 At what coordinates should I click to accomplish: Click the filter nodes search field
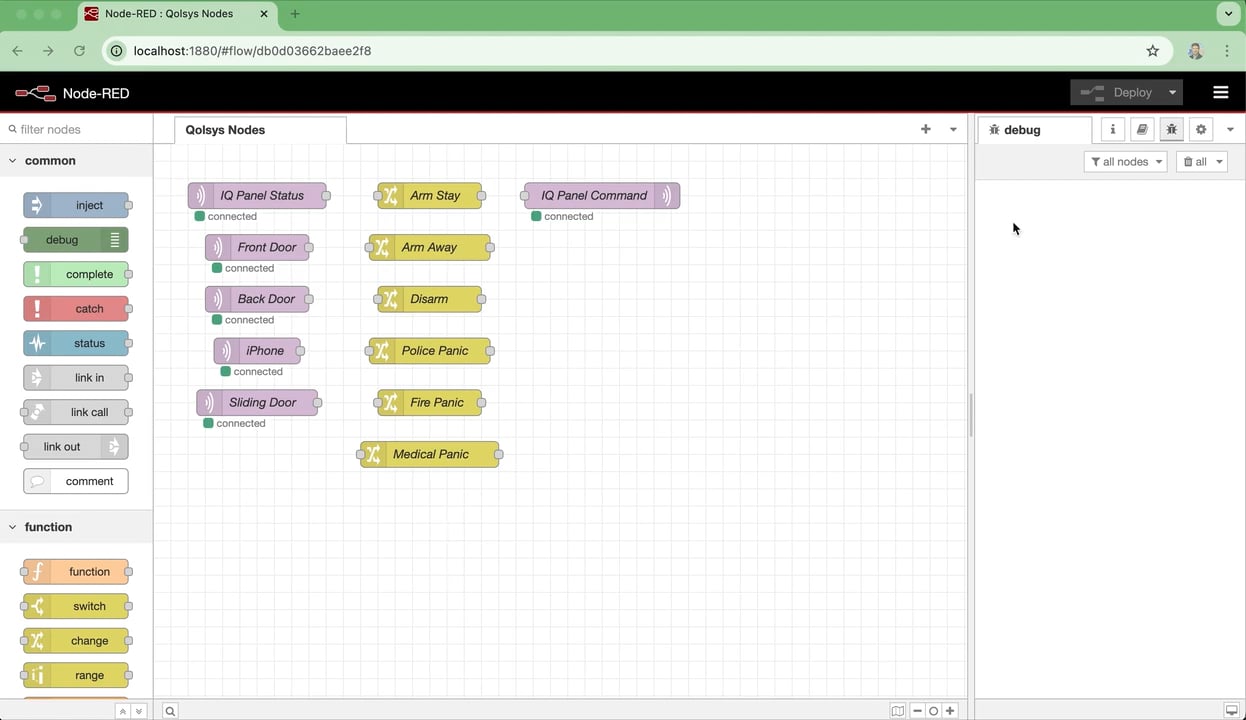tap(76, 129)
